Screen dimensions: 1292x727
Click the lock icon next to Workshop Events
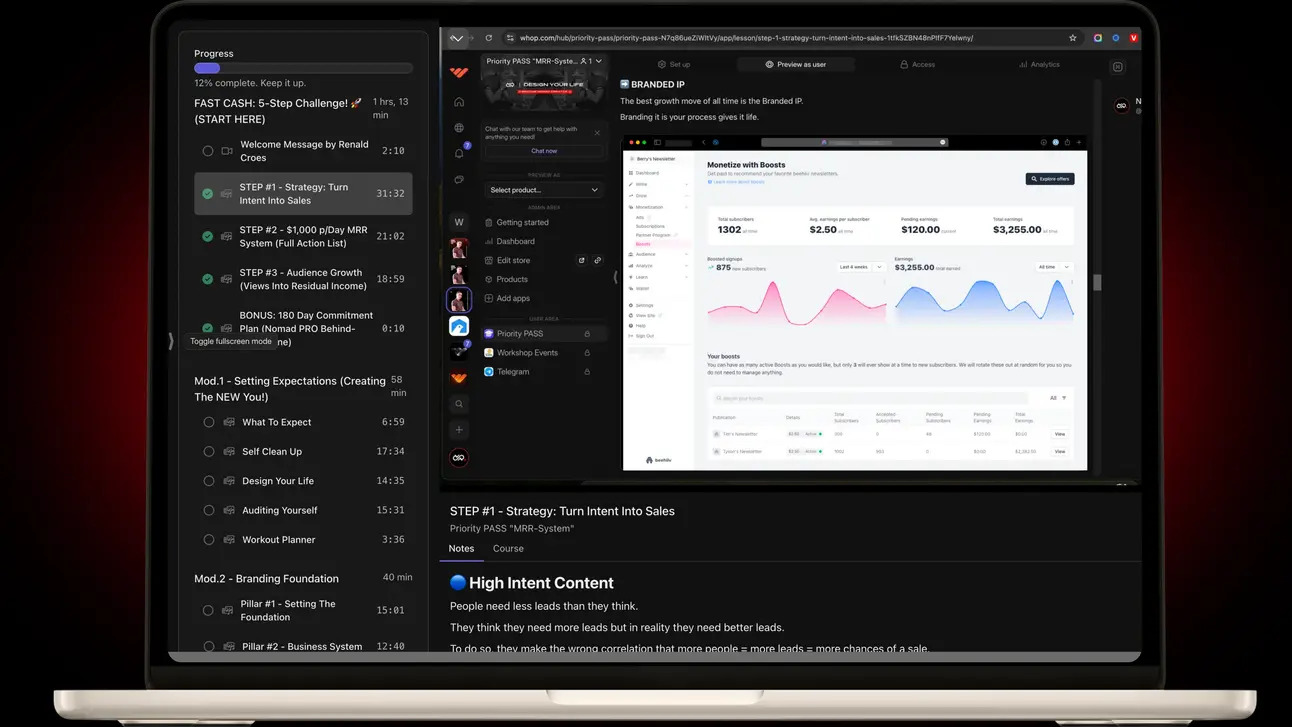(x=587, y=353)
